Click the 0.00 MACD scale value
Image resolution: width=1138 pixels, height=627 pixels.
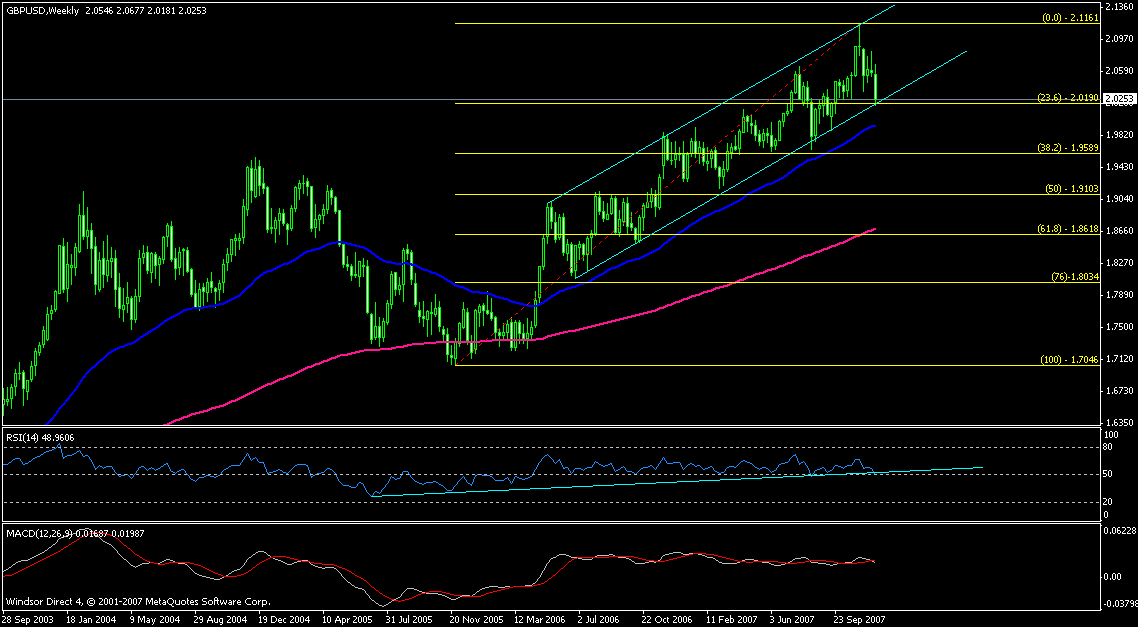(1113, 577)
